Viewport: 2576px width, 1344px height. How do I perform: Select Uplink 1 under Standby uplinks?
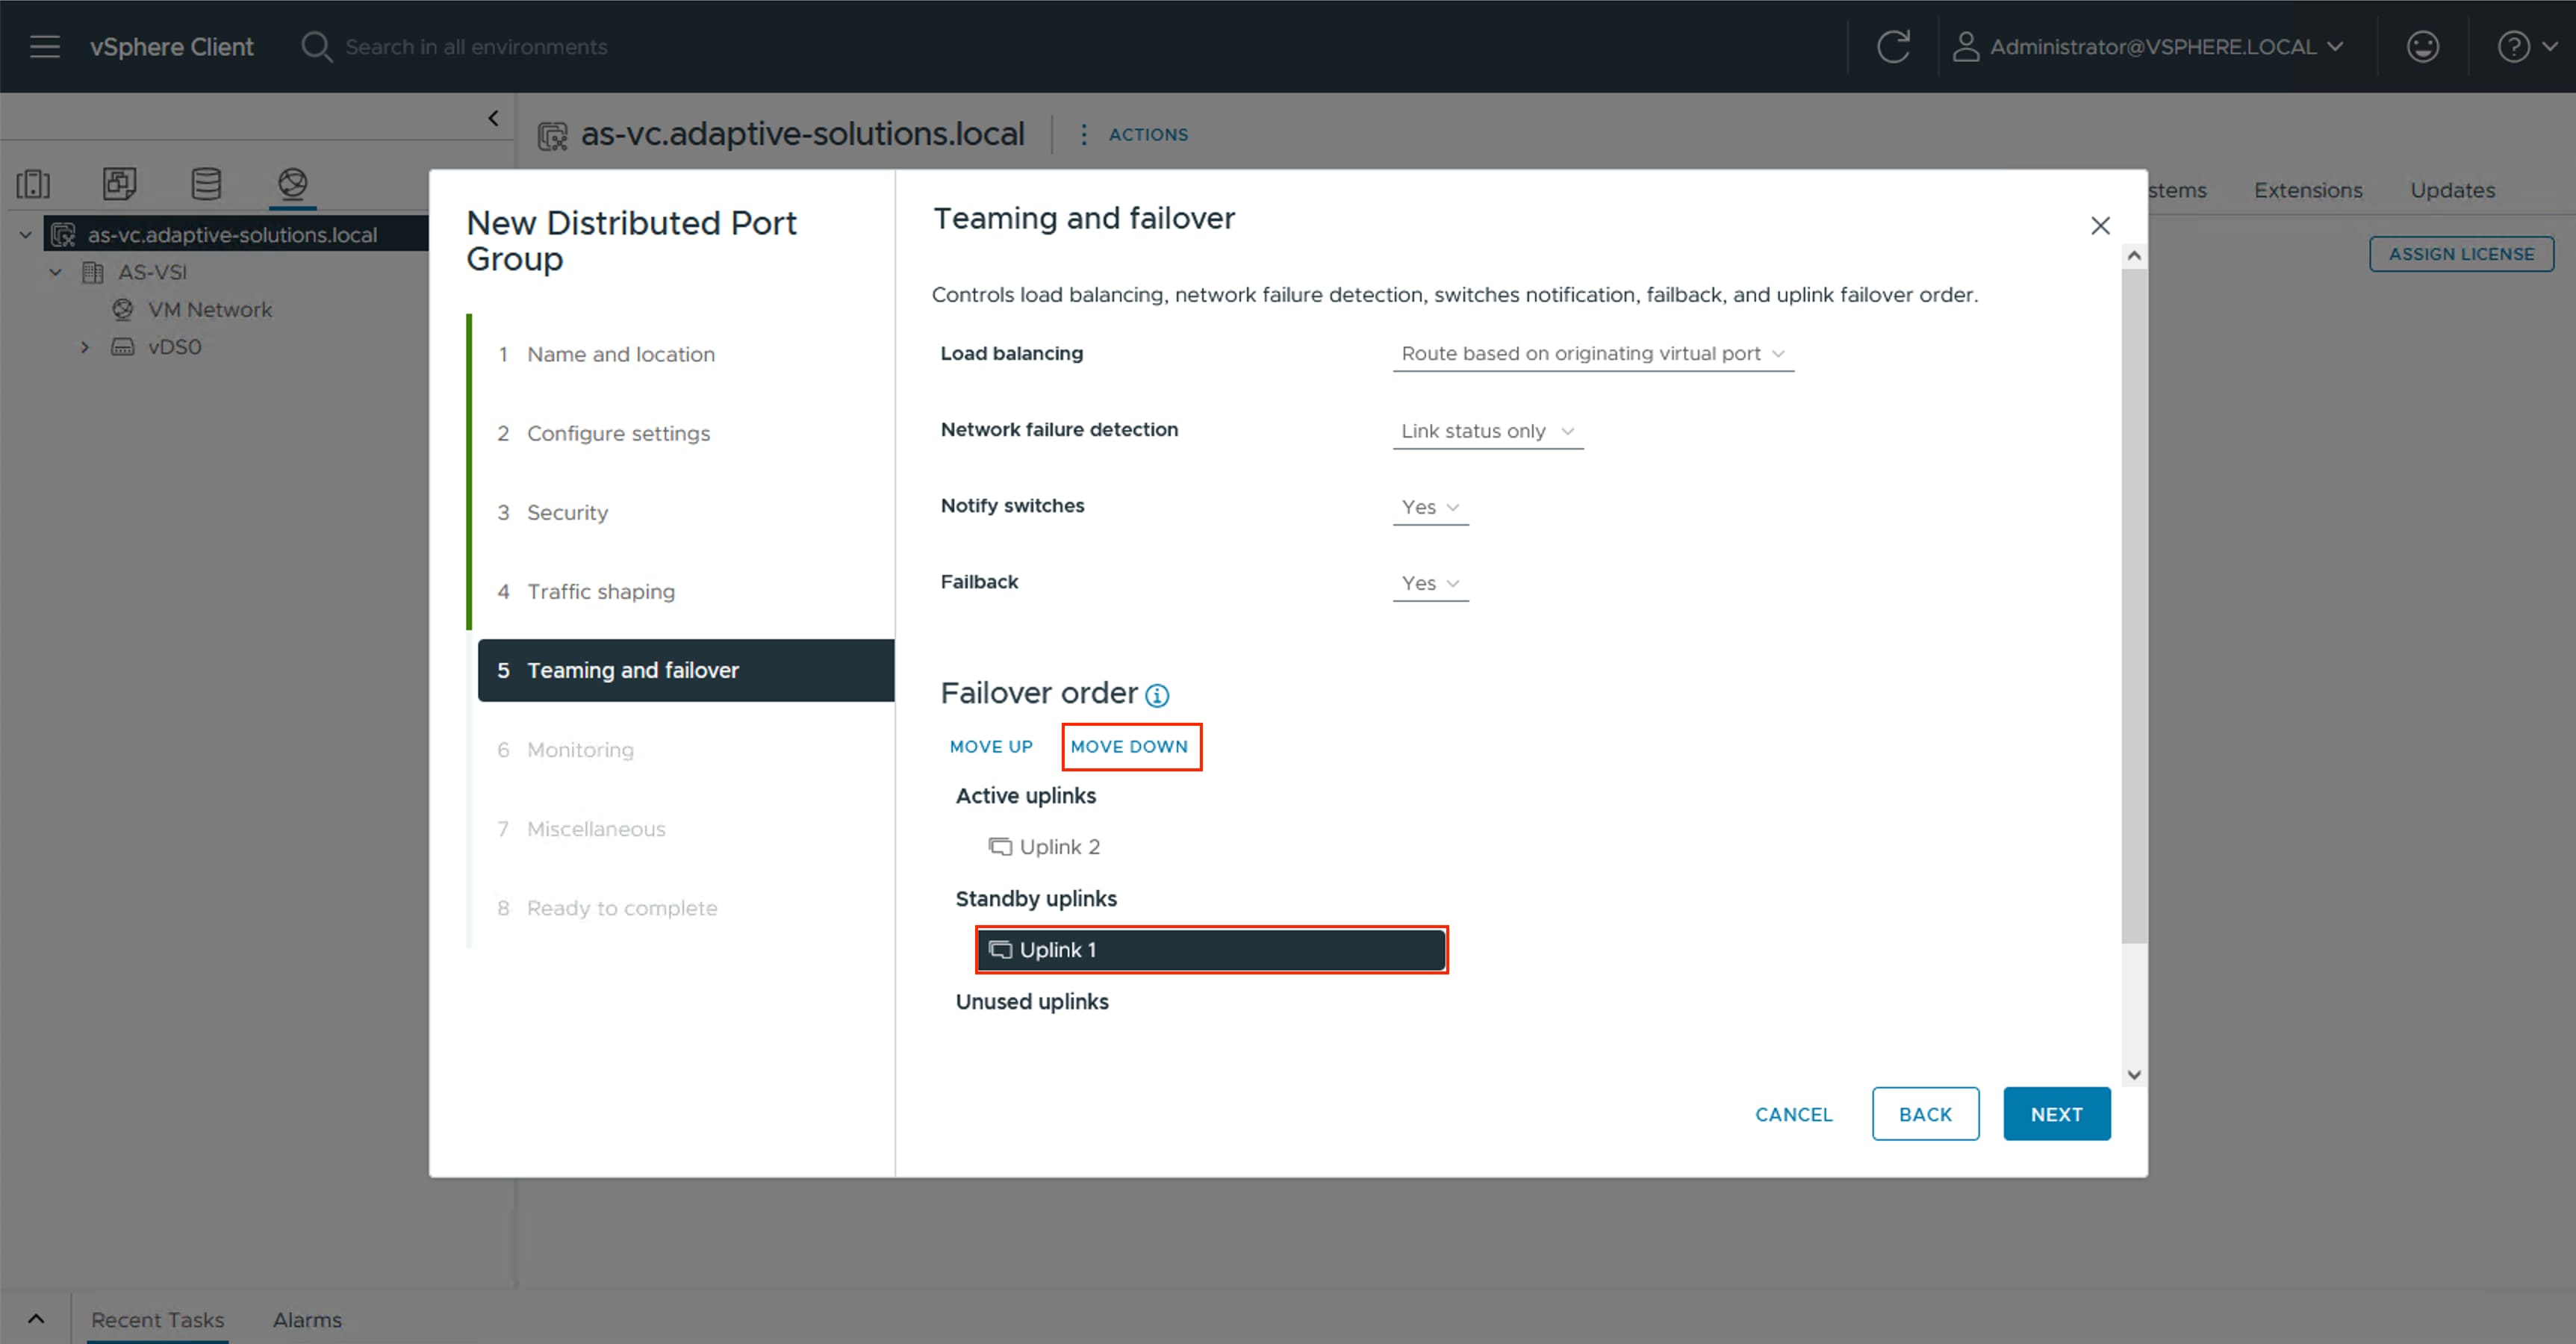1211,949
